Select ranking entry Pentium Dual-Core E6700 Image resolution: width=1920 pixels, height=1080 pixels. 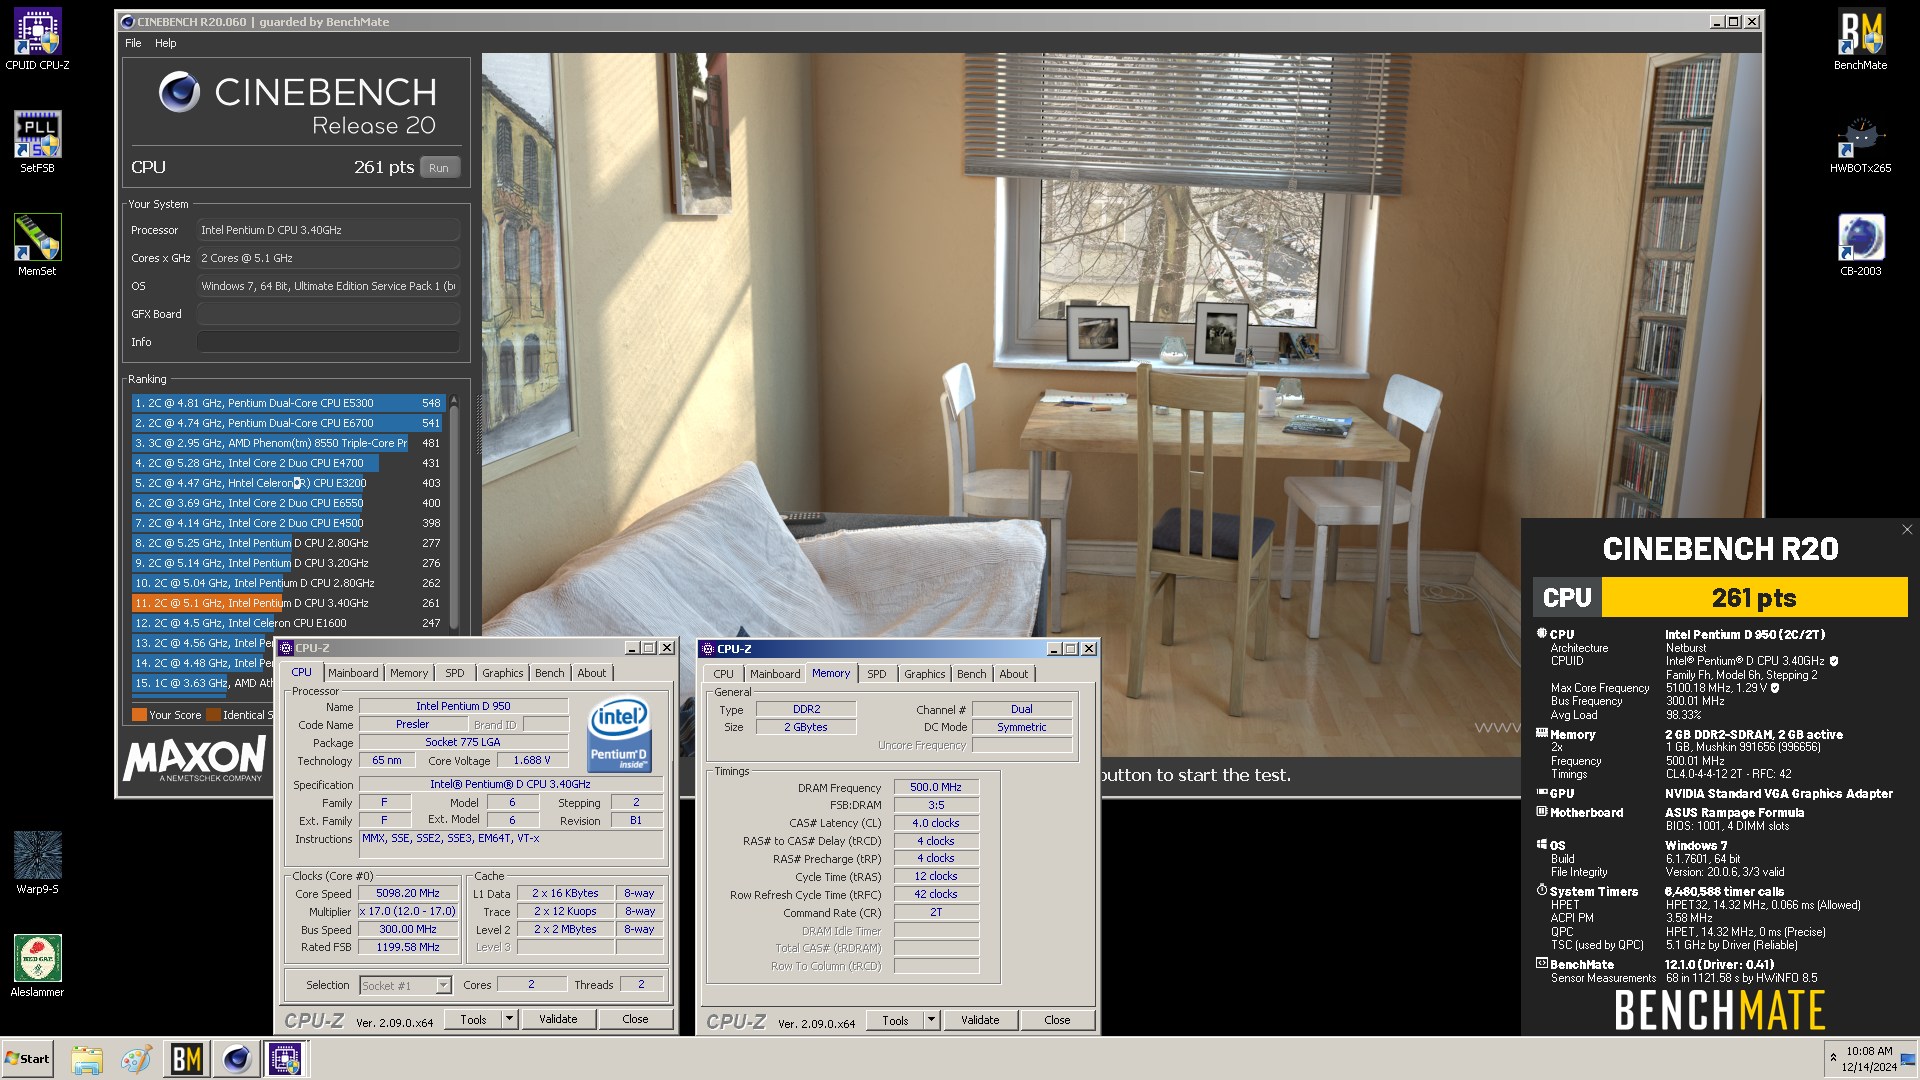point(288,423)
